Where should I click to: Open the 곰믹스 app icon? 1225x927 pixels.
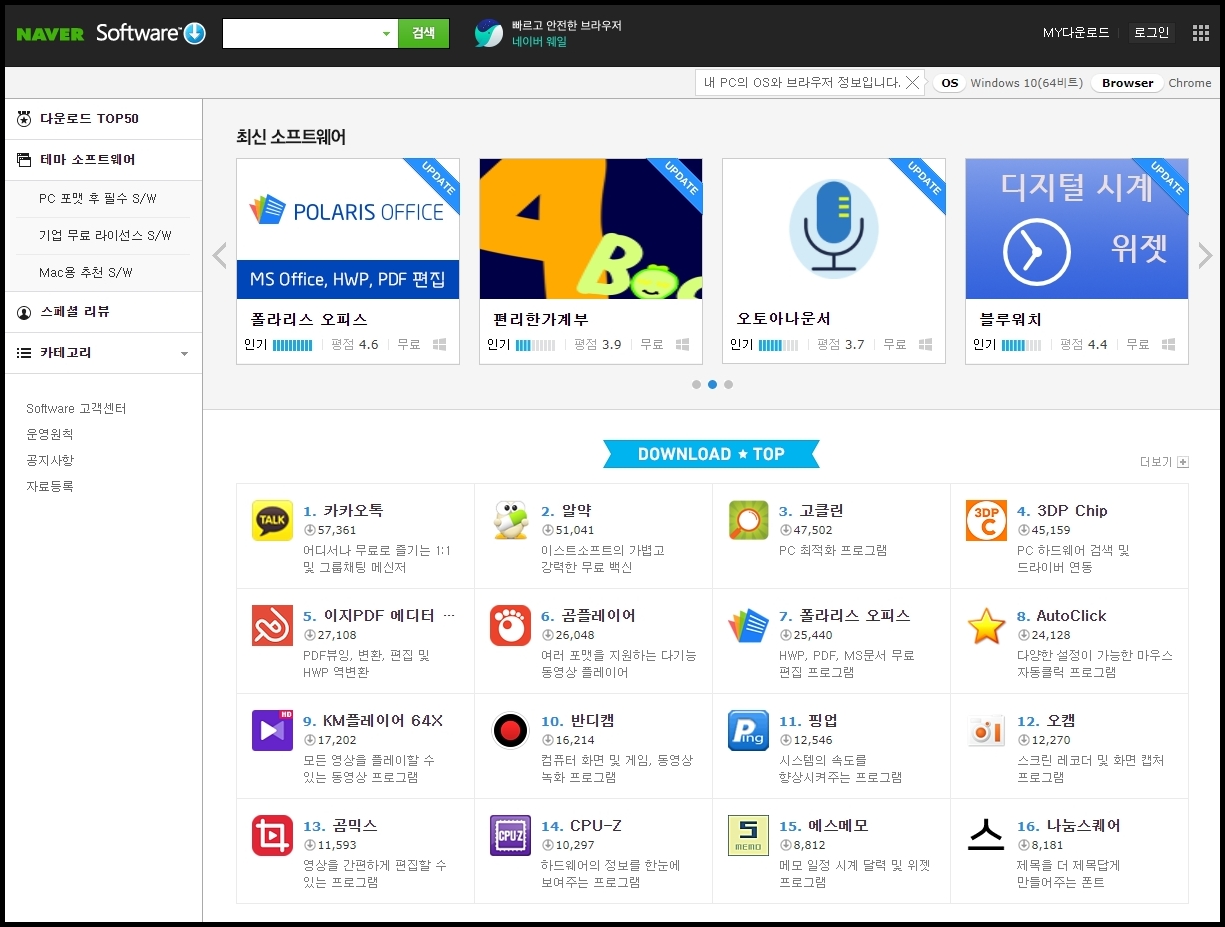tap(272, 835)
